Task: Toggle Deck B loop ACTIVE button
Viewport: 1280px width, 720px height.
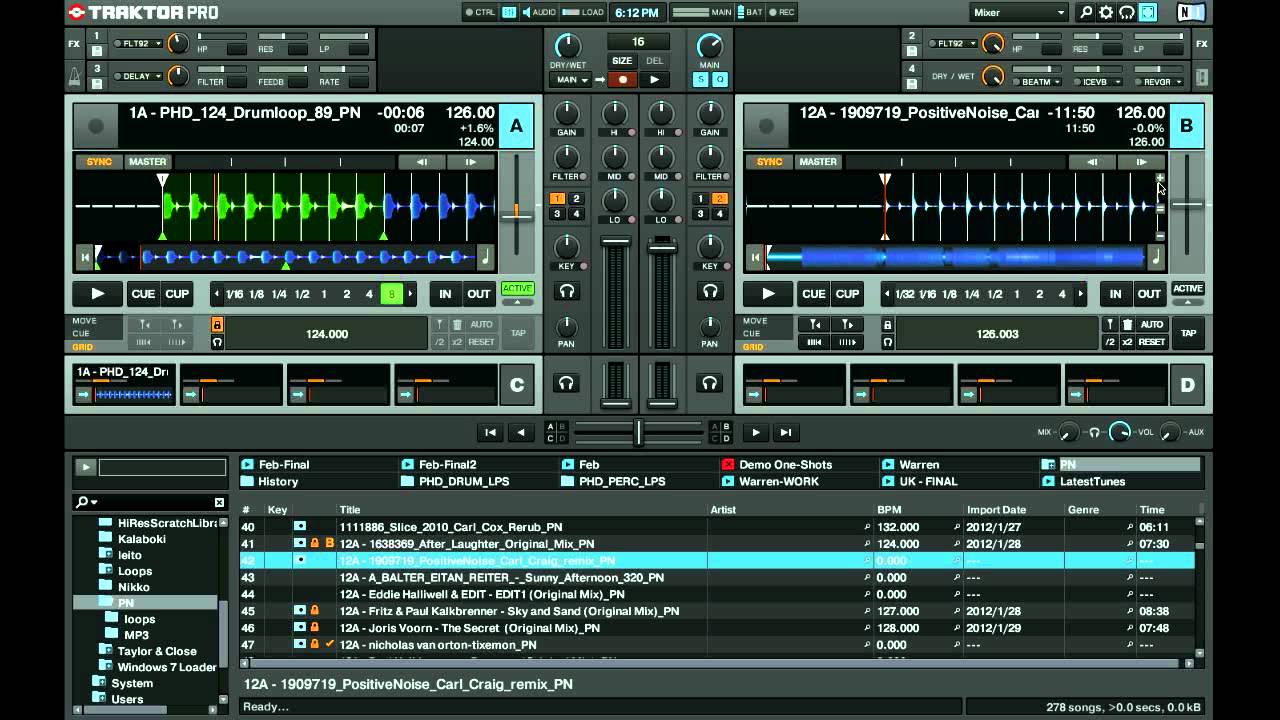Action: [x=1188, y=289]
